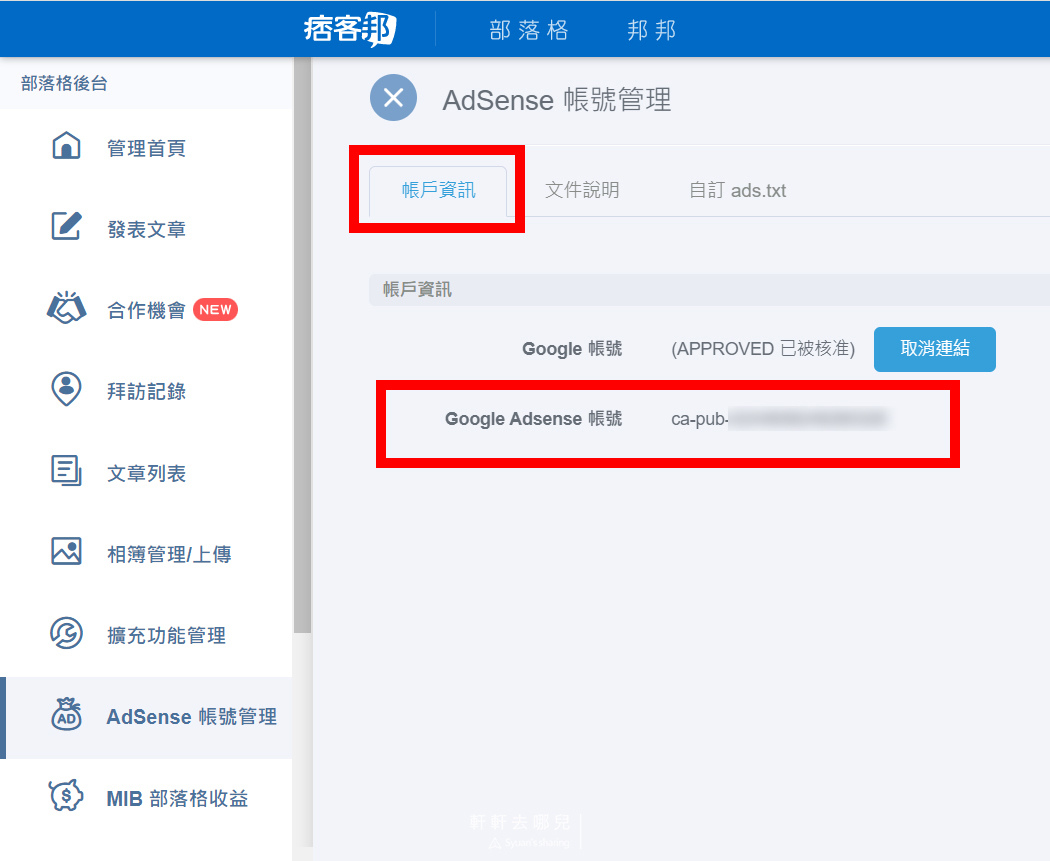Click the 痞客邦 logo
Viewport: 1050px width, 861px height.
click(350, 29)
